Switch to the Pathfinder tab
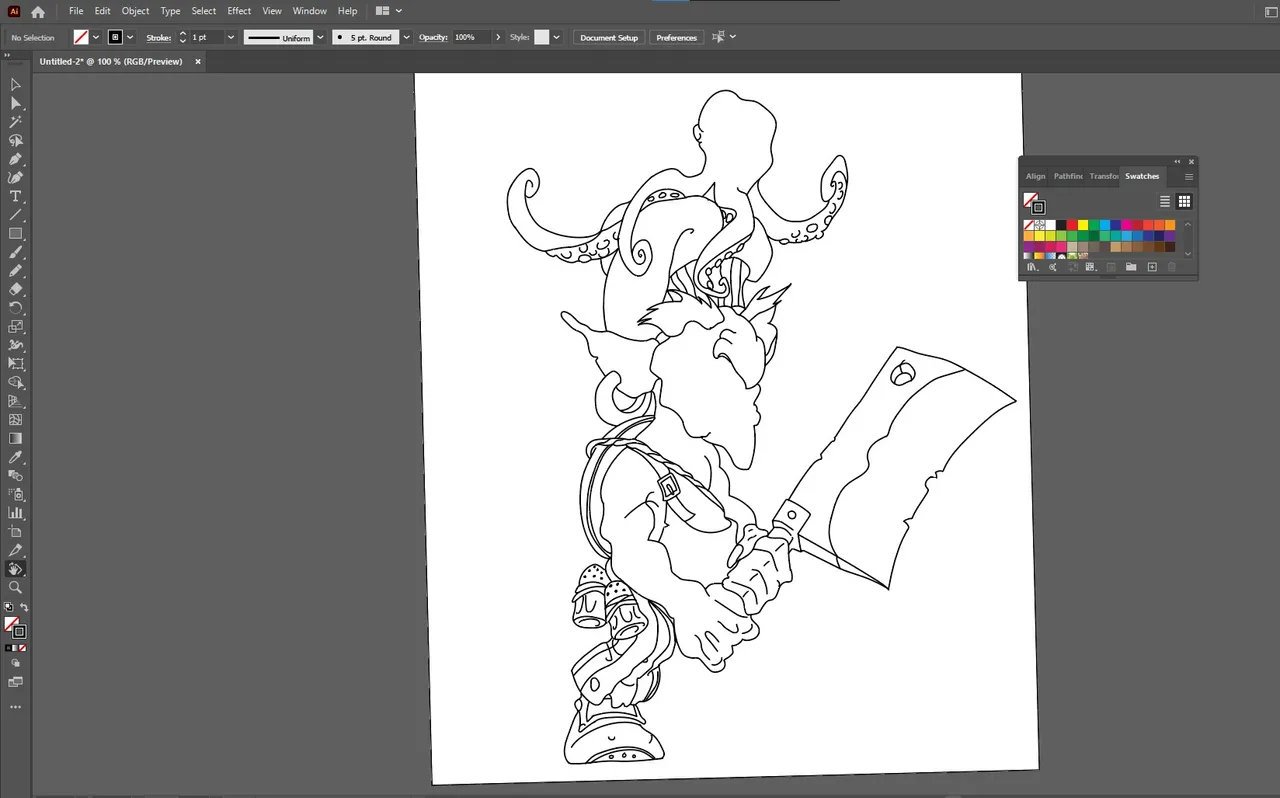 pyautogui.click(x=1068, y=176)
